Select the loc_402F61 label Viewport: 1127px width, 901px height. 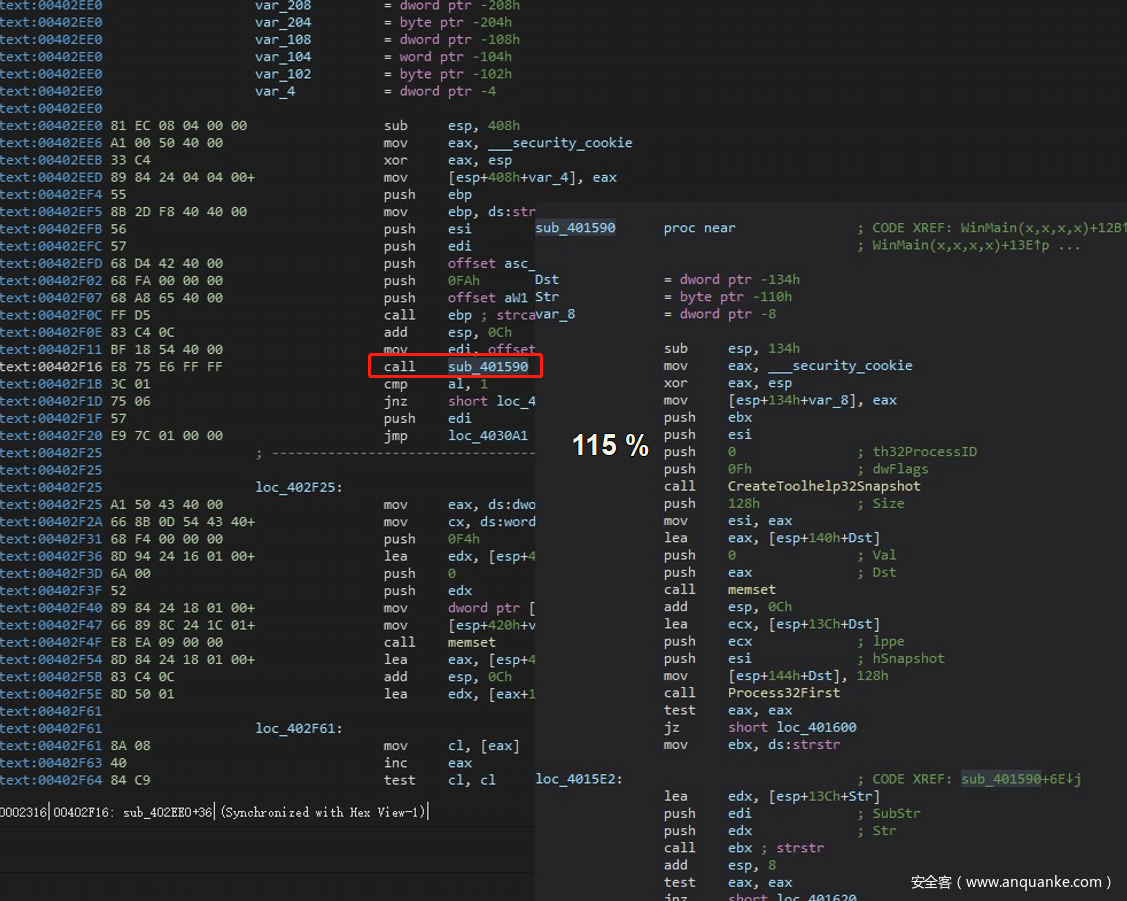(x=299, y=728)
